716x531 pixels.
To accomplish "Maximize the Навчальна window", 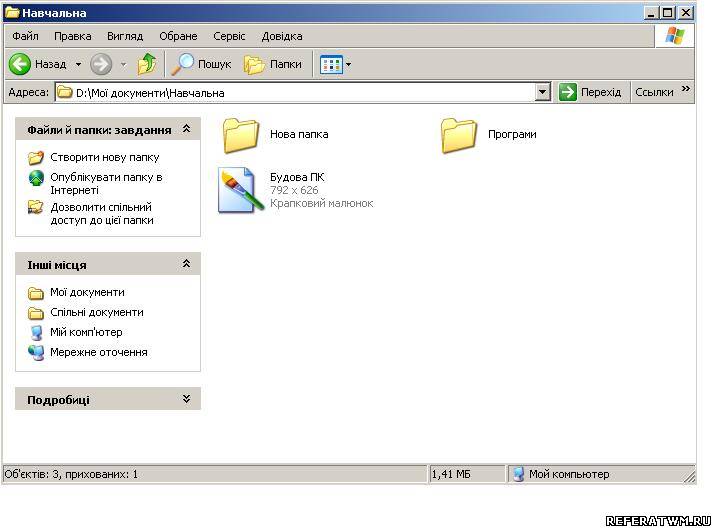I will 668,13.
